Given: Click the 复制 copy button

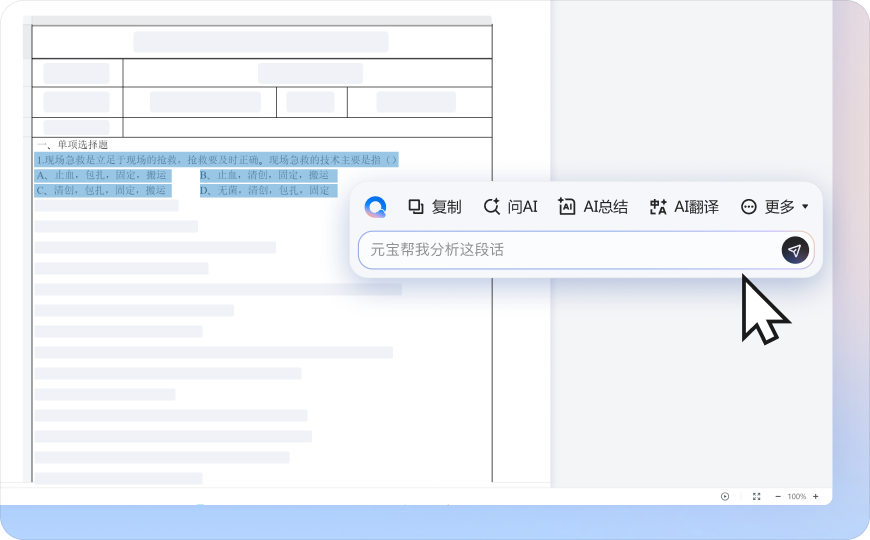Looking at the screenshot, I should pos(434,207).
